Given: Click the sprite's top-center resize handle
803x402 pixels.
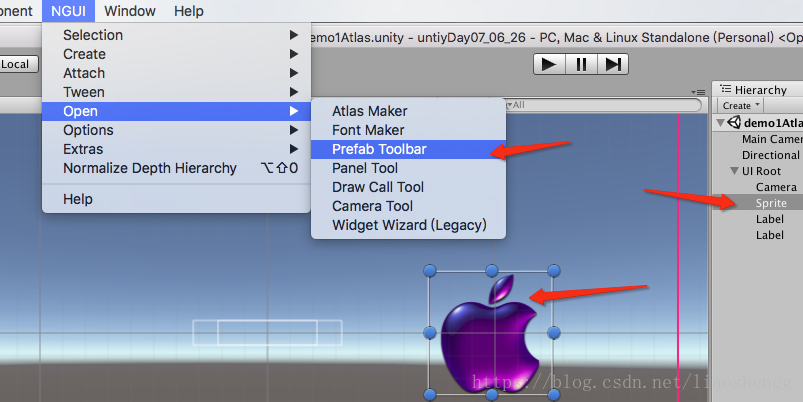Looking at the screenshot, I should (492, 270).
